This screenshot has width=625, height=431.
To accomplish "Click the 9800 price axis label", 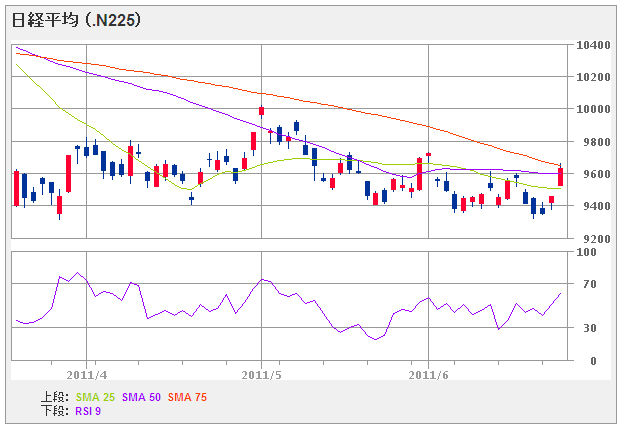I will coord(597,142).
